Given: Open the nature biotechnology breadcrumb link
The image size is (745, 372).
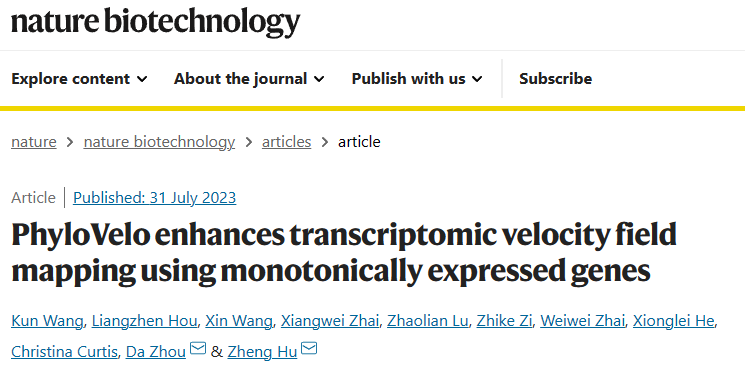Looking at the screenshot, I should point(159,142).
